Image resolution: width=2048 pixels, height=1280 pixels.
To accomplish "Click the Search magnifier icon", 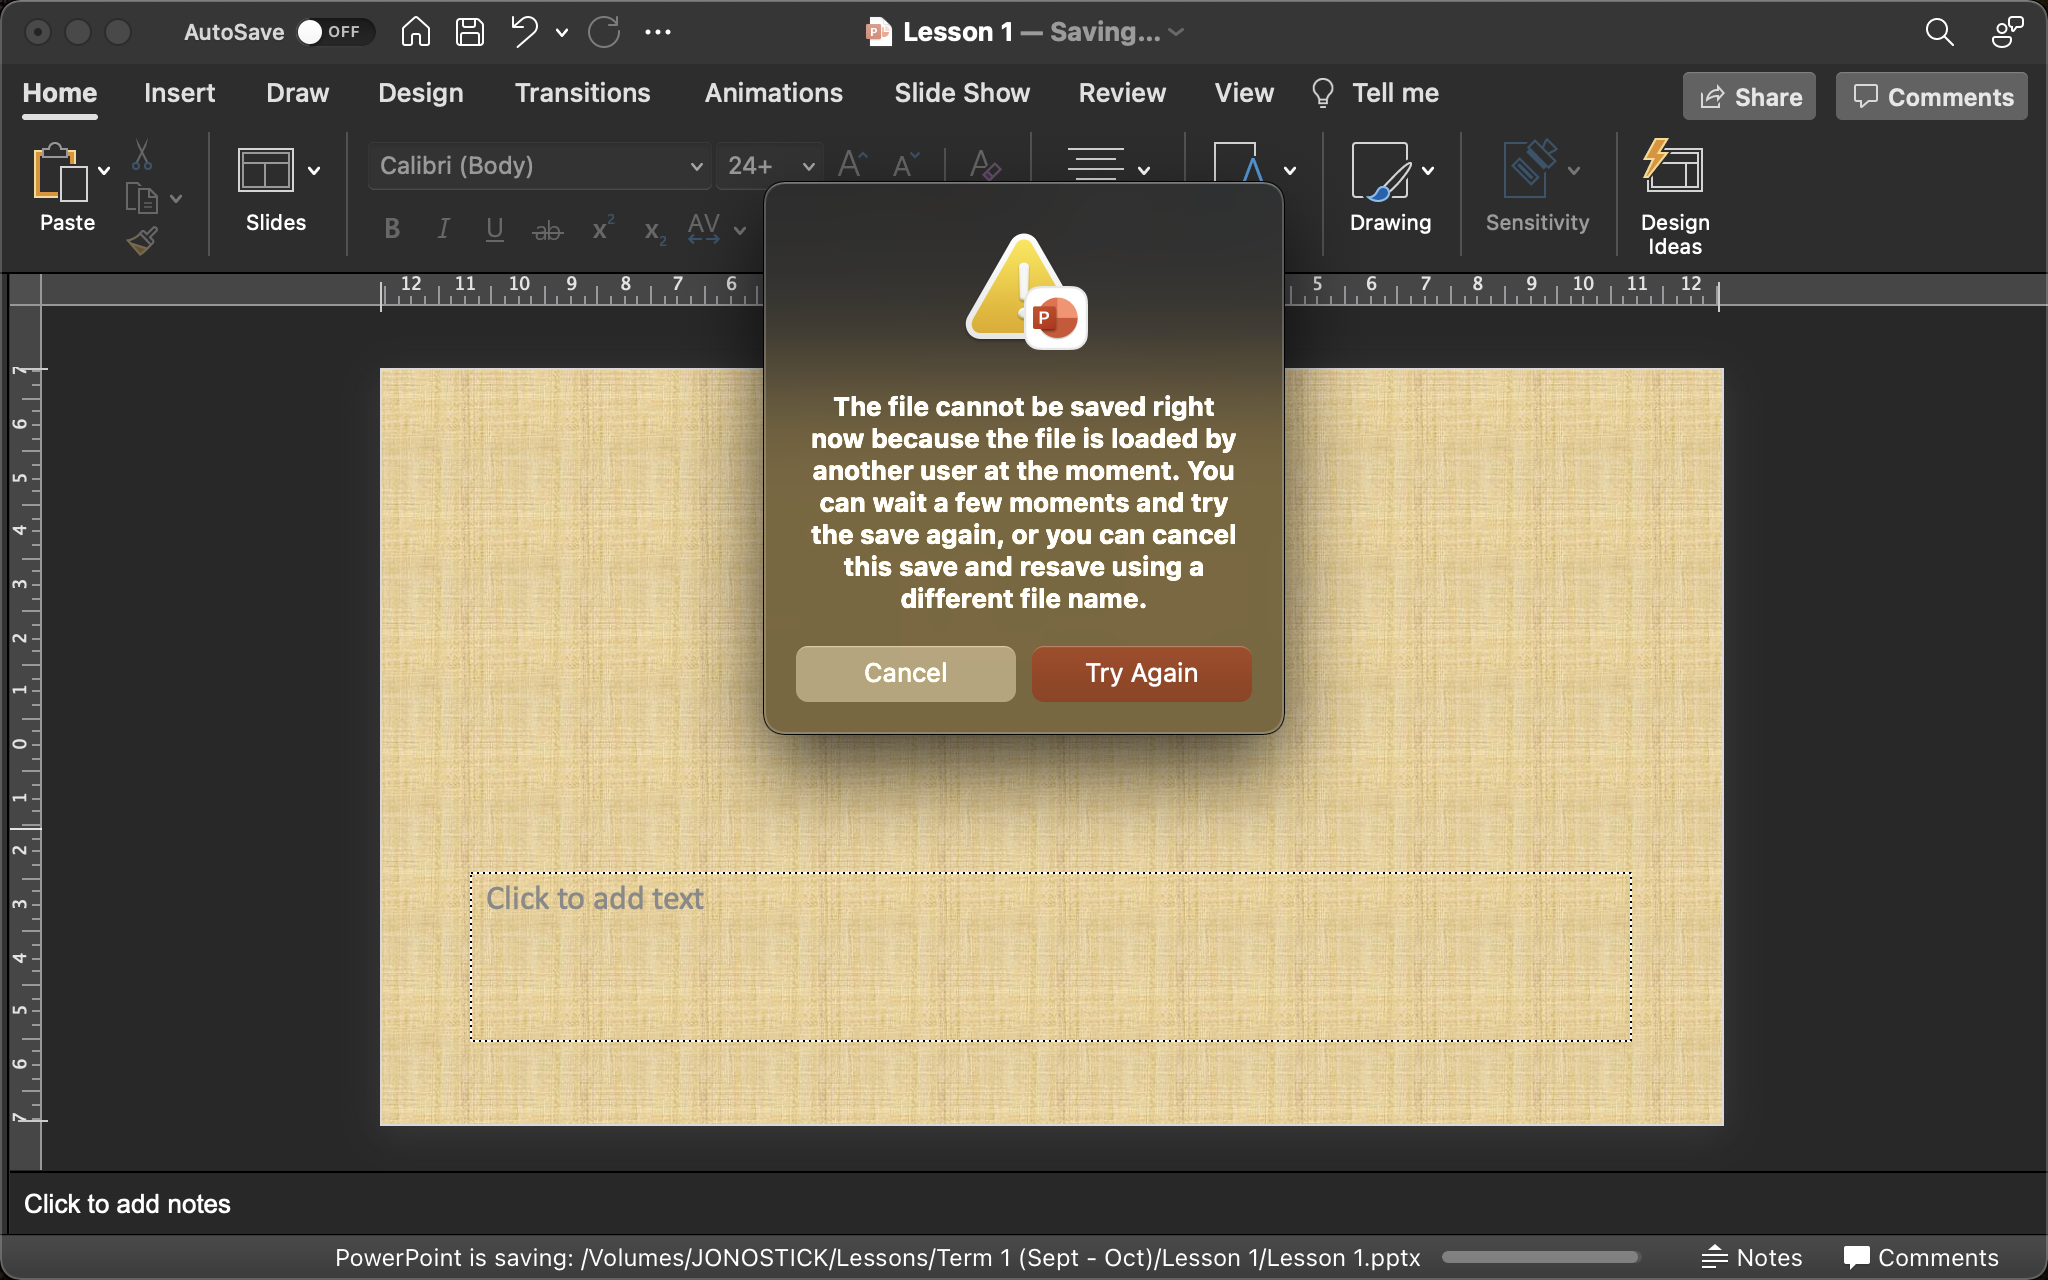I will click(1939, 32).
